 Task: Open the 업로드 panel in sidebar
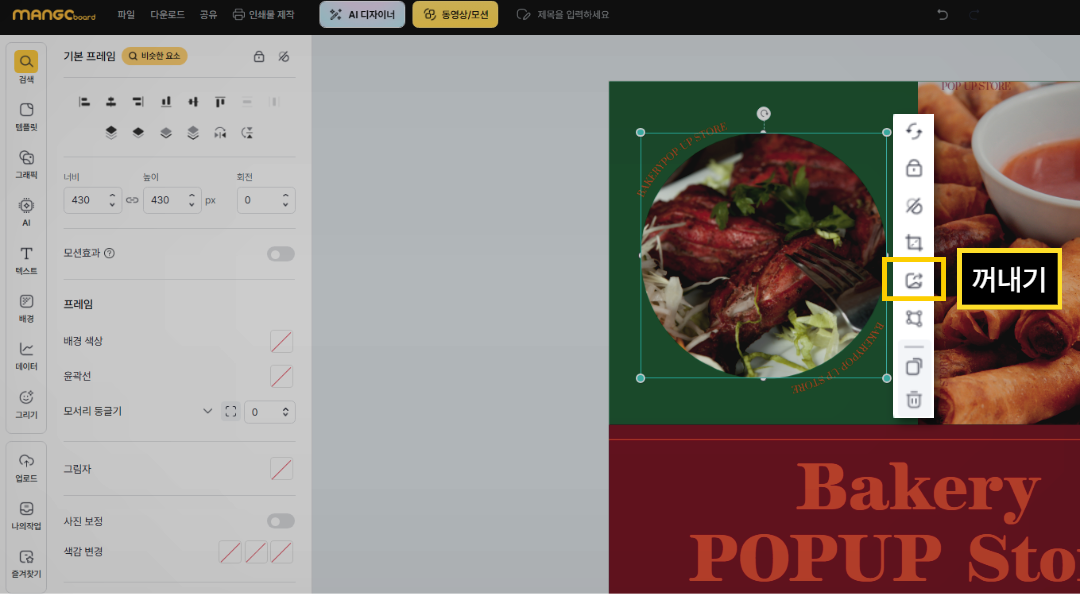(x=27, y=467)
